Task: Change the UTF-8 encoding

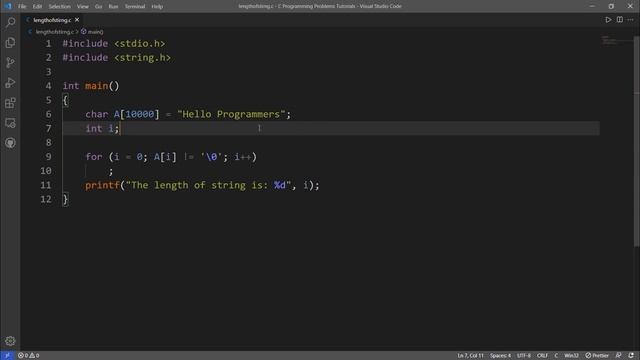Action: (x=524, y=356)
